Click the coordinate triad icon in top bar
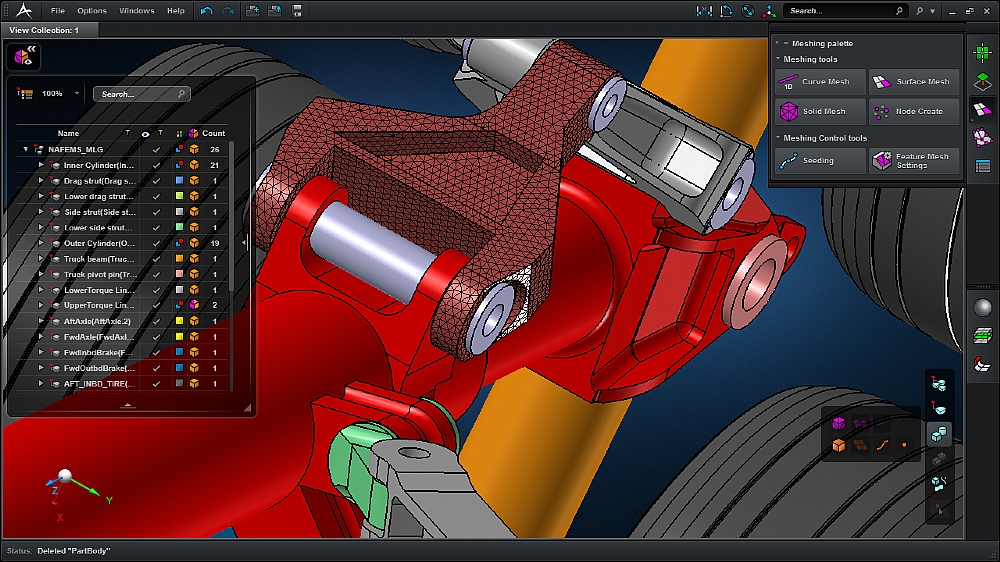 click(769, 11)
